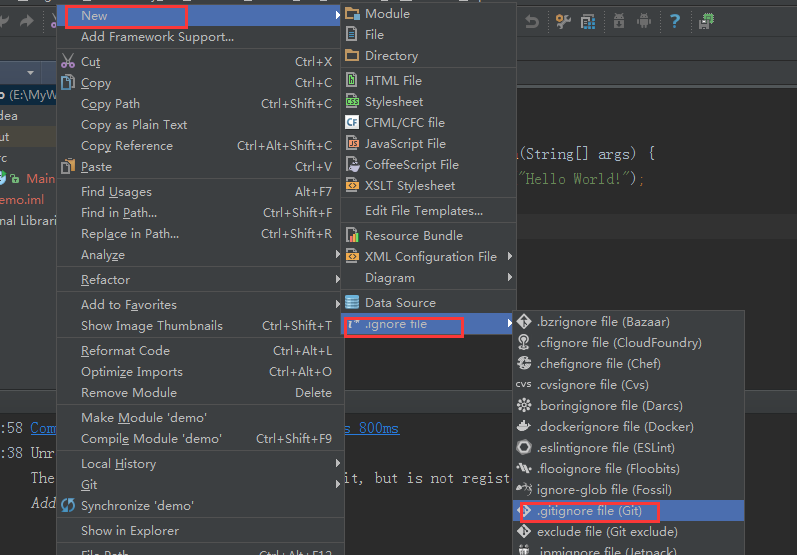The height and width of the screenshot is (555, 797).
Task: Select the Main class in the project tree
Action: point(39,178)
